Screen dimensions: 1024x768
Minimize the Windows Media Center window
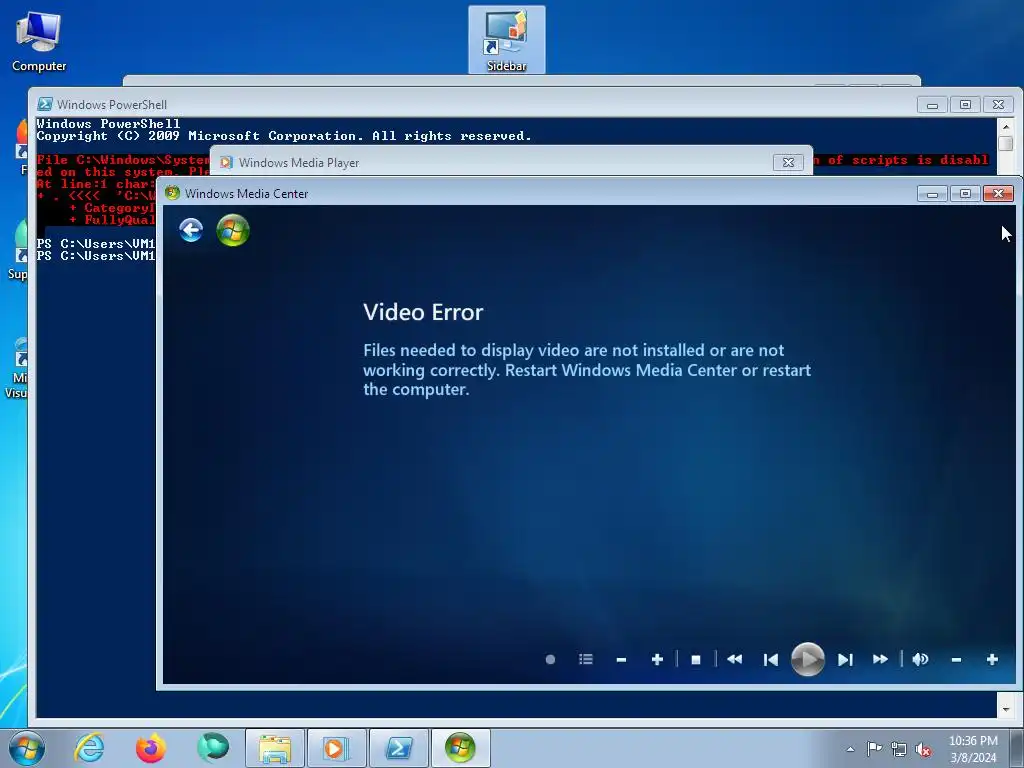tap(933, 193)
